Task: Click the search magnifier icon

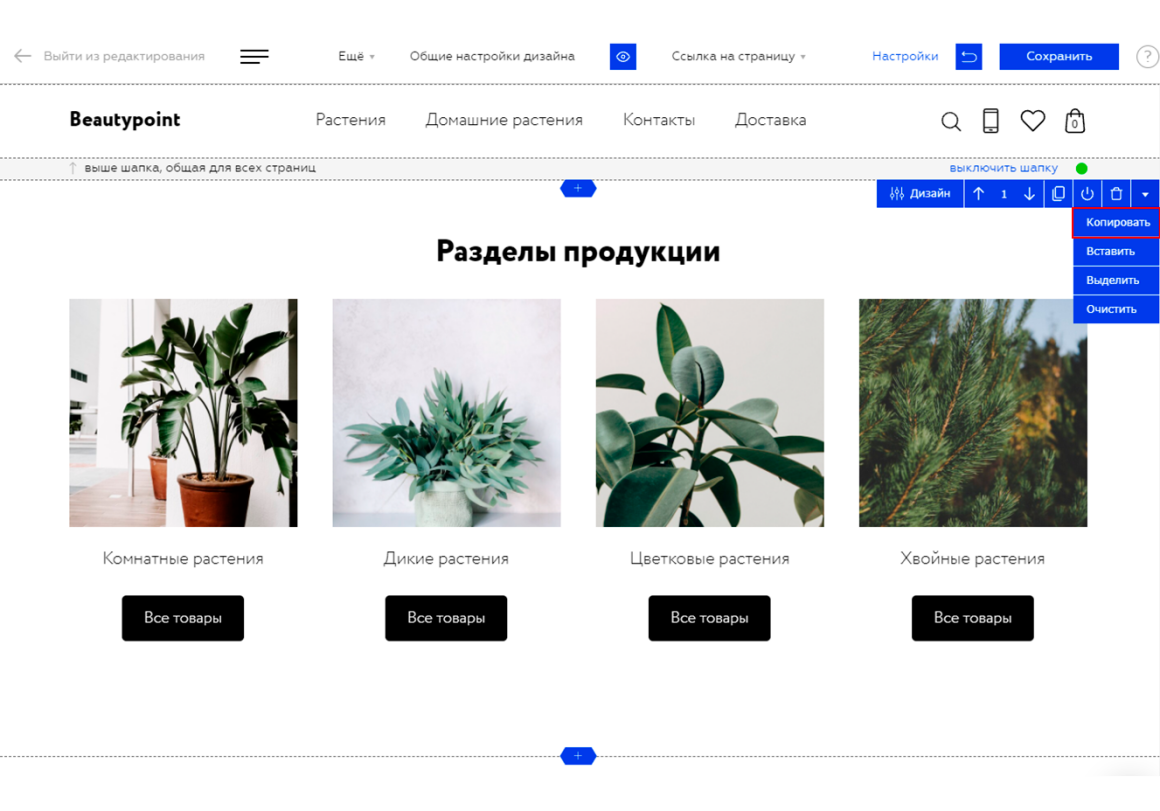Action: (x=951, y=121)
